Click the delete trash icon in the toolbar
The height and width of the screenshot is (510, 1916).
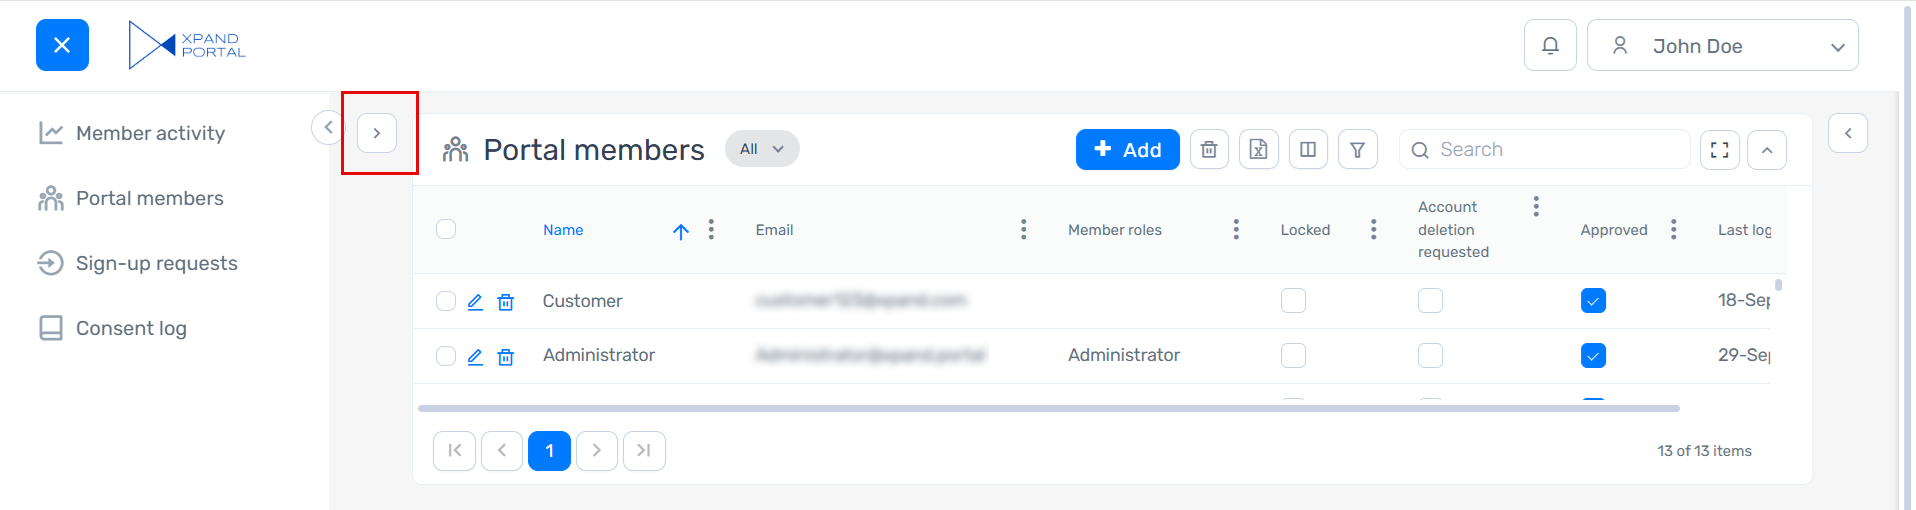pos(1209,150)
